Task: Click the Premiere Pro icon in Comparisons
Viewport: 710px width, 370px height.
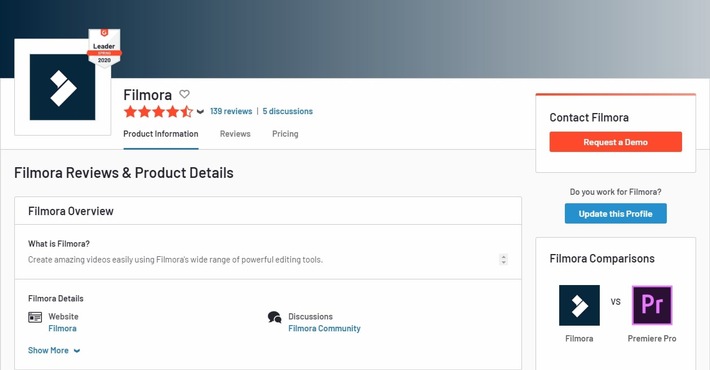Action: click(652, 305)
